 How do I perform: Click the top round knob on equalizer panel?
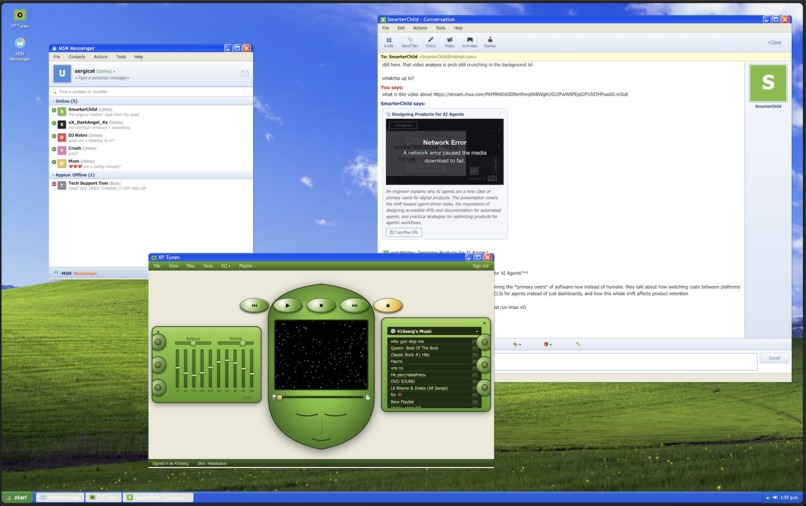(159, 342)
